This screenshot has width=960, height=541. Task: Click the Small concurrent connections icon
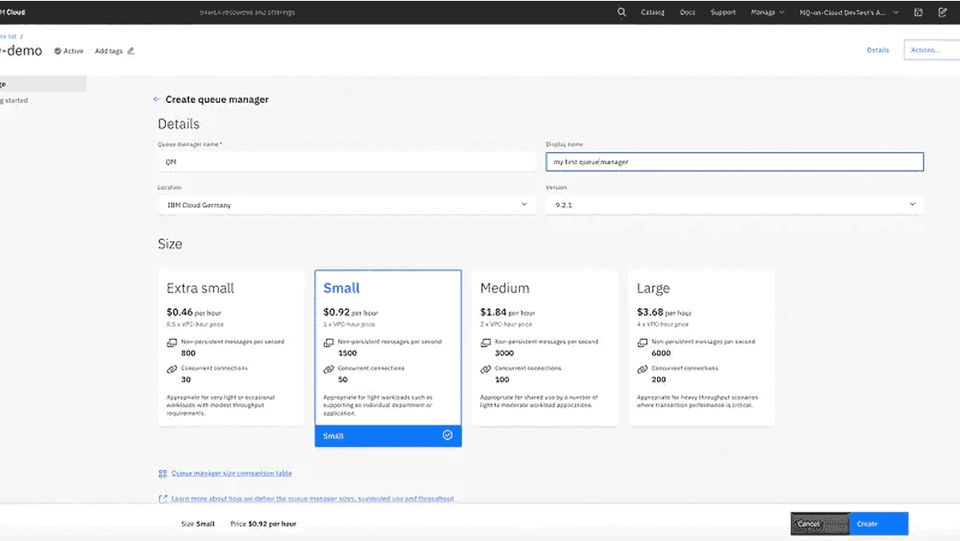click(329, 369)
